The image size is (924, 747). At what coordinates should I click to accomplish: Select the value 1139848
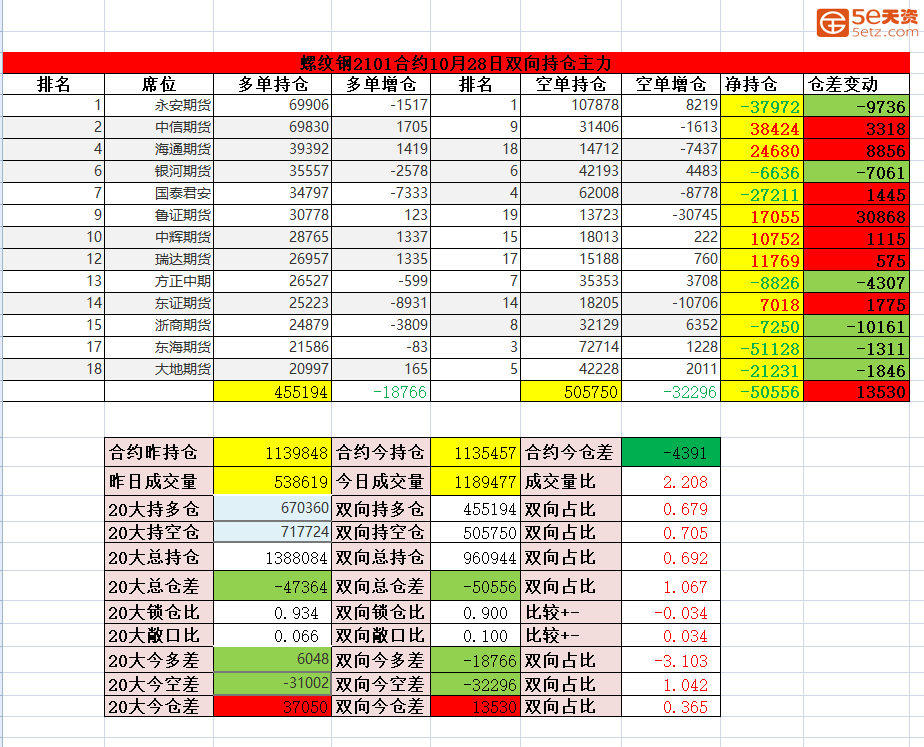(x=273, y=452)
